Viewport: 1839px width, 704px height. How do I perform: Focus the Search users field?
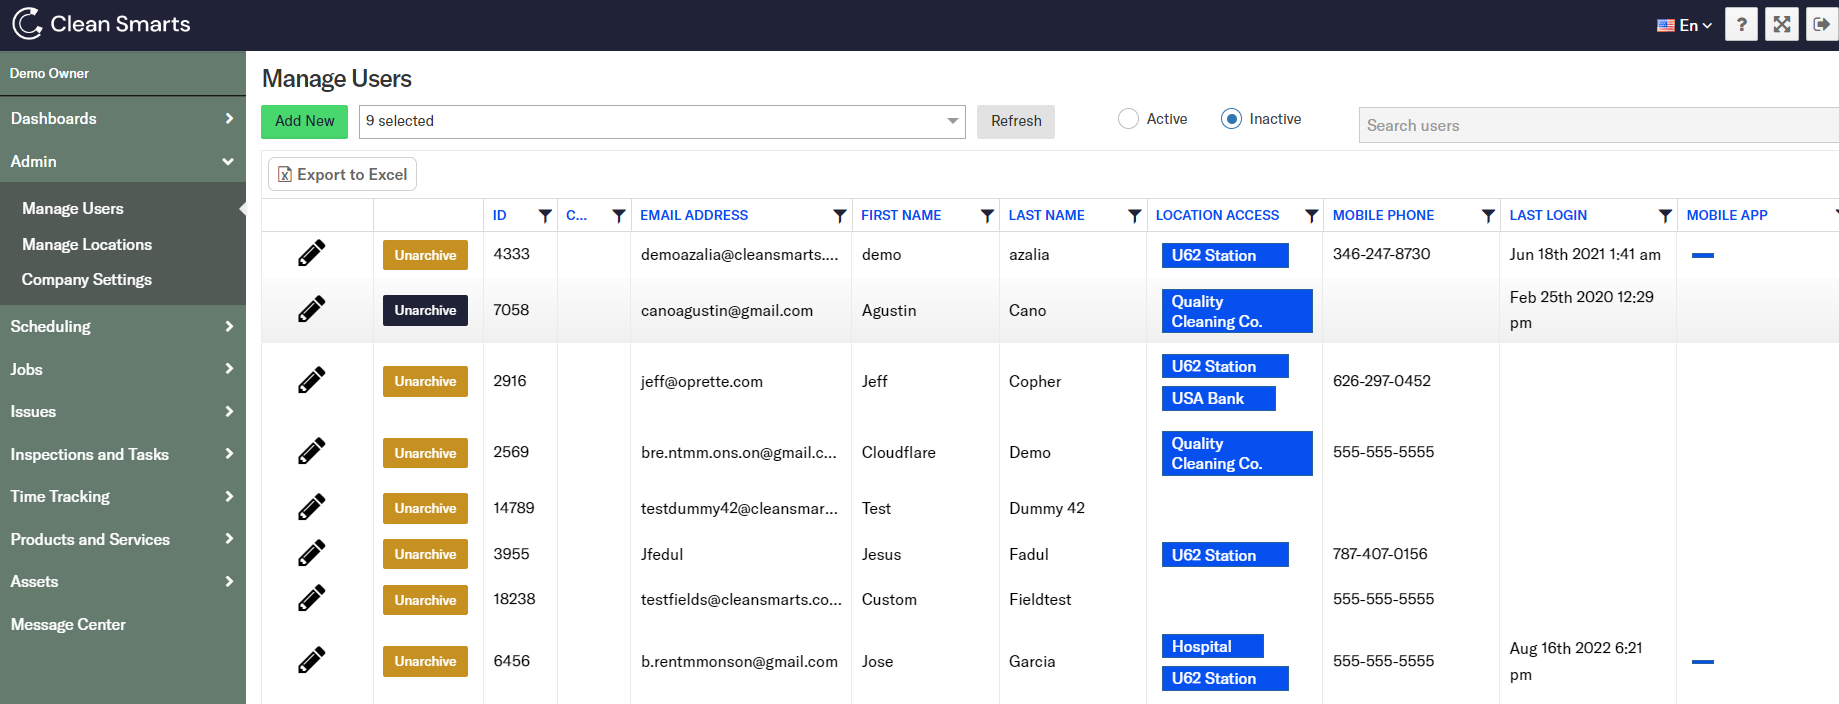(x=1596, y=126)
